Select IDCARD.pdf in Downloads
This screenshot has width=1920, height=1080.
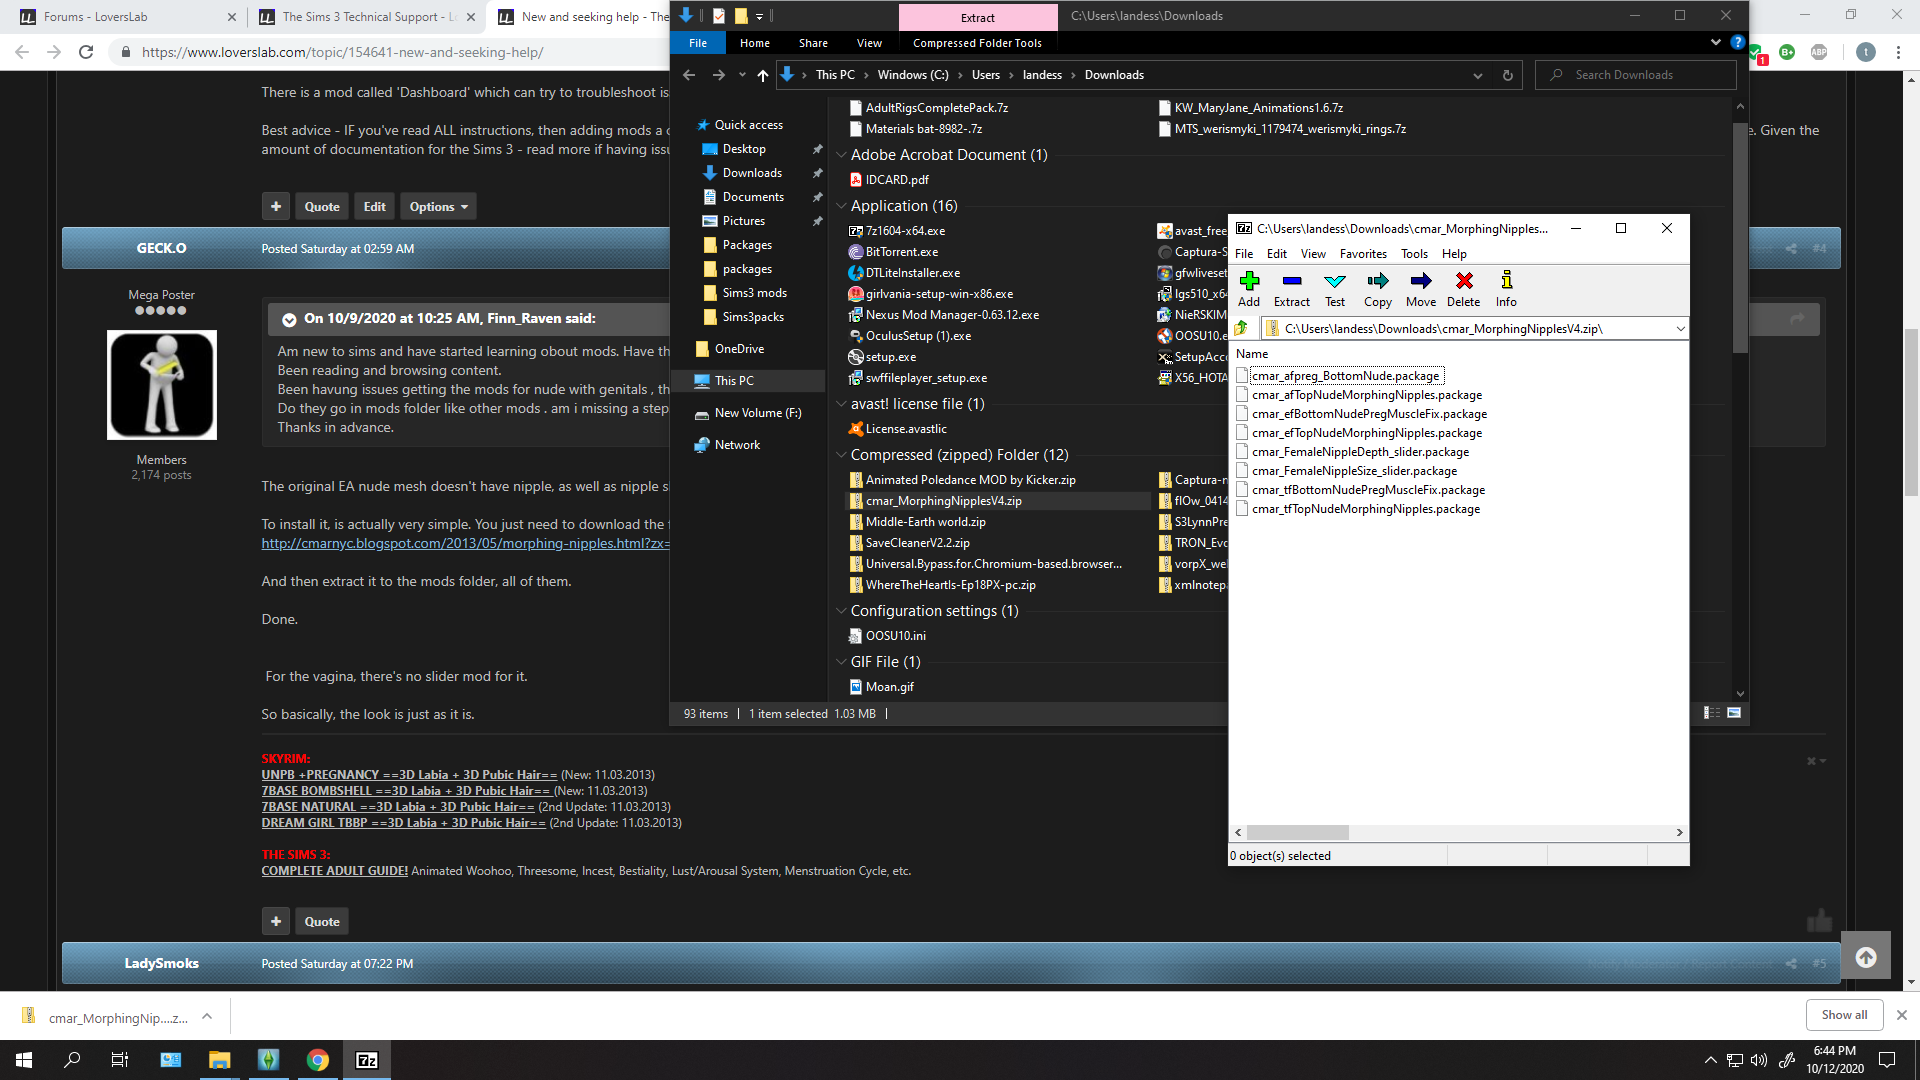[896, 180]
